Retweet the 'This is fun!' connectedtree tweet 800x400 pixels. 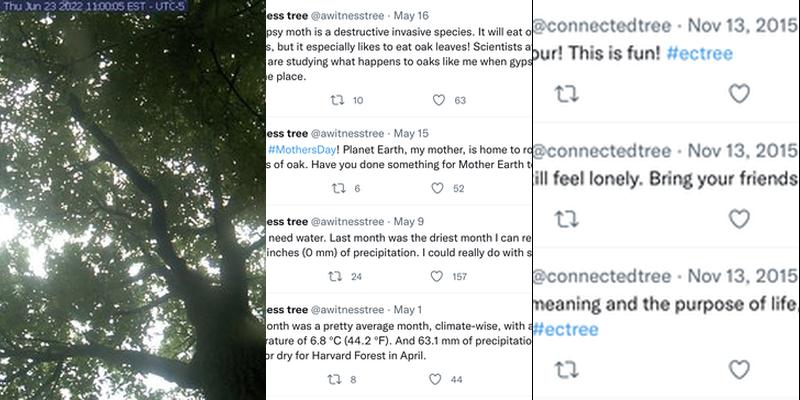pyautogui.click(x=567, y=93)
